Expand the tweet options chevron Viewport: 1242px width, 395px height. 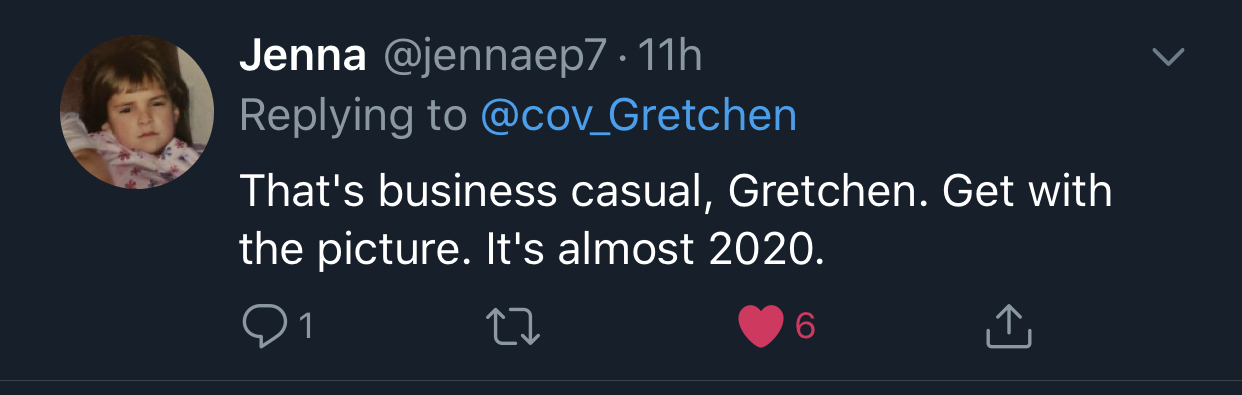point(1167,57)
